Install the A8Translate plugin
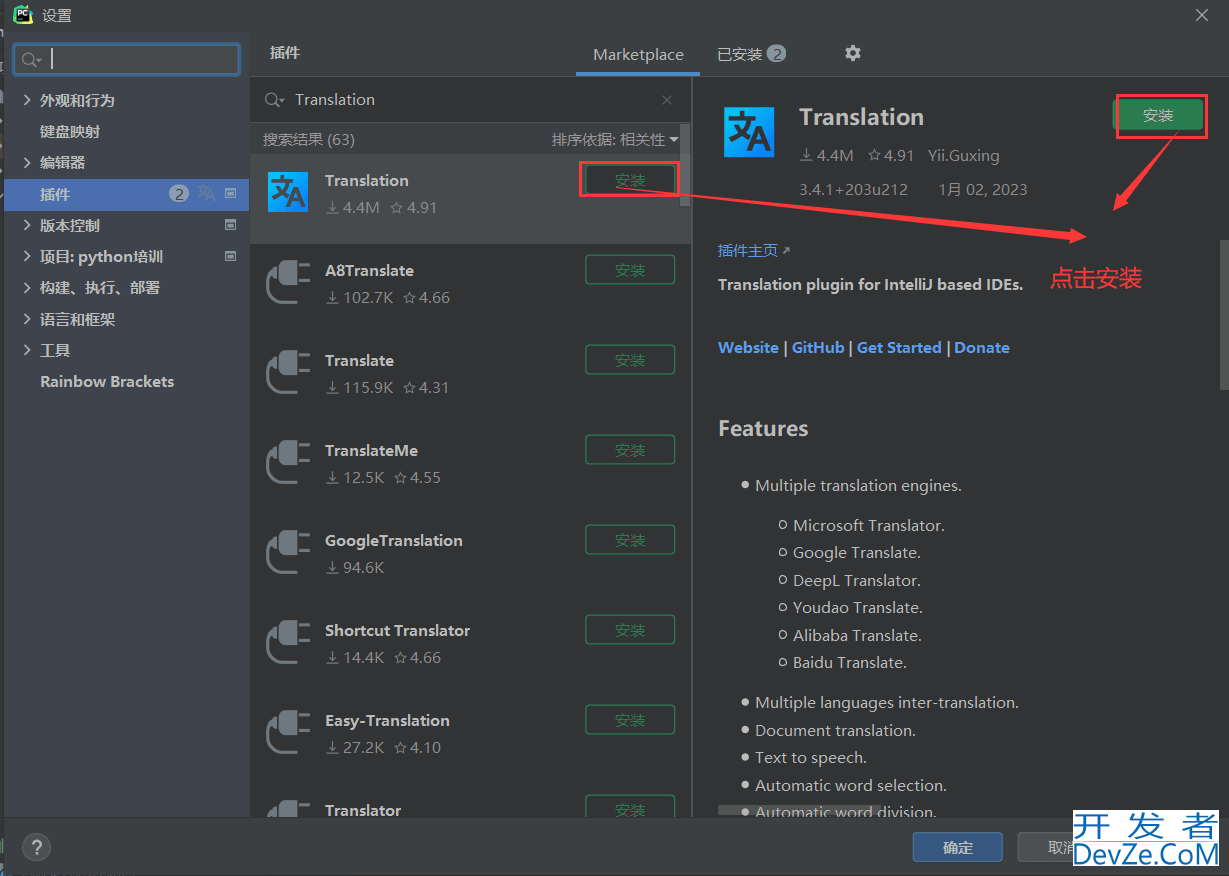This screenshot has height=876, width=1229. (630, 270)
